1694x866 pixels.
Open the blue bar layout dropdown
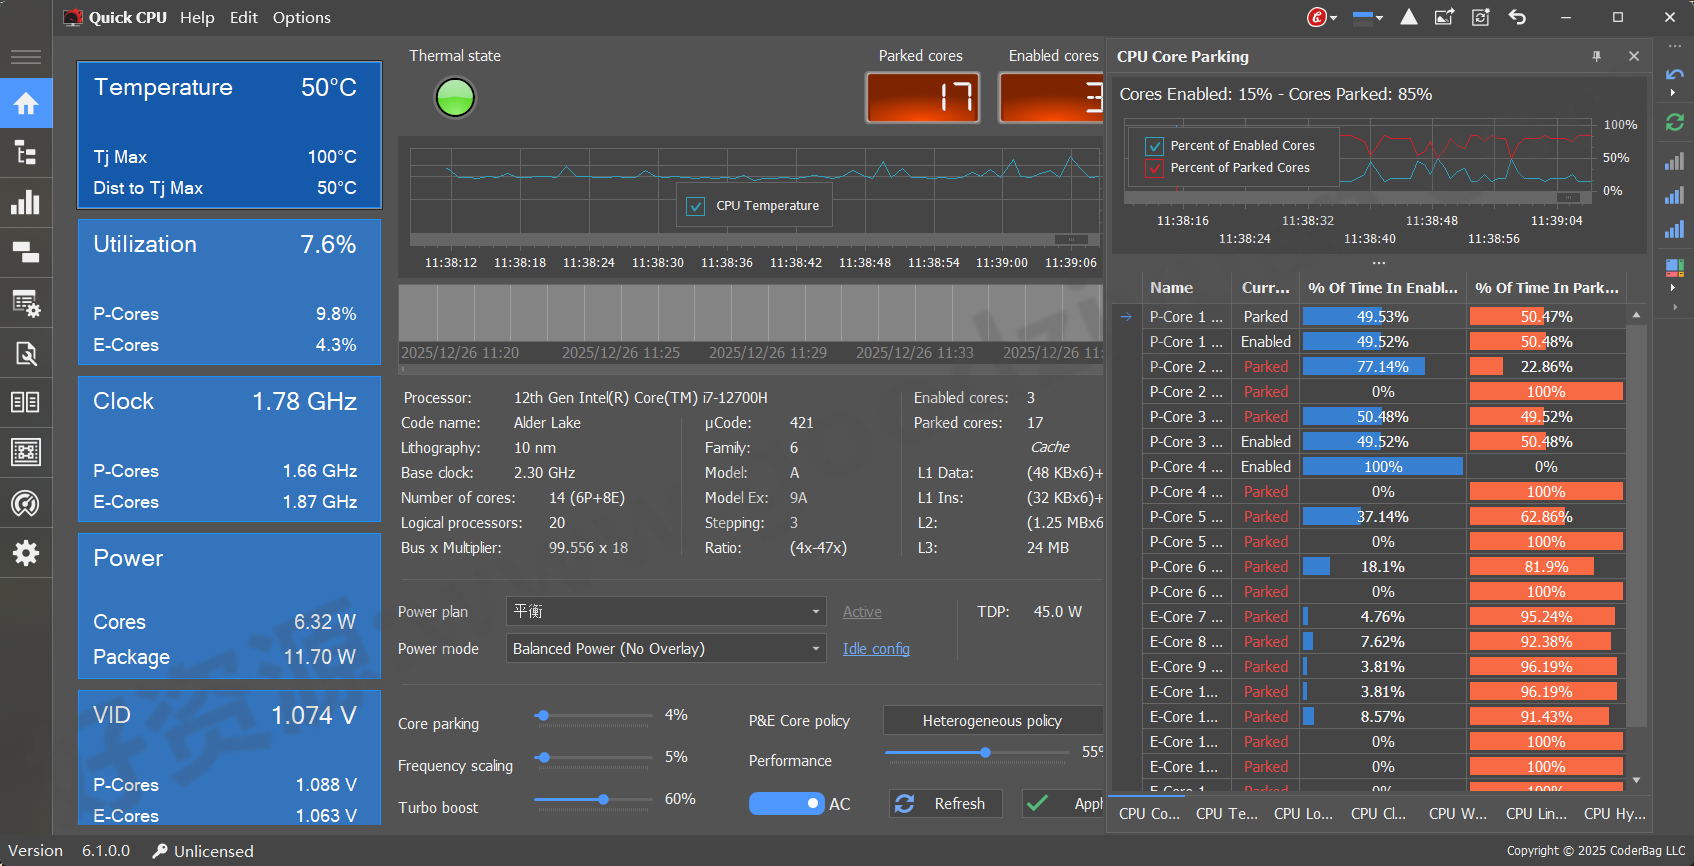point(1367,17)
